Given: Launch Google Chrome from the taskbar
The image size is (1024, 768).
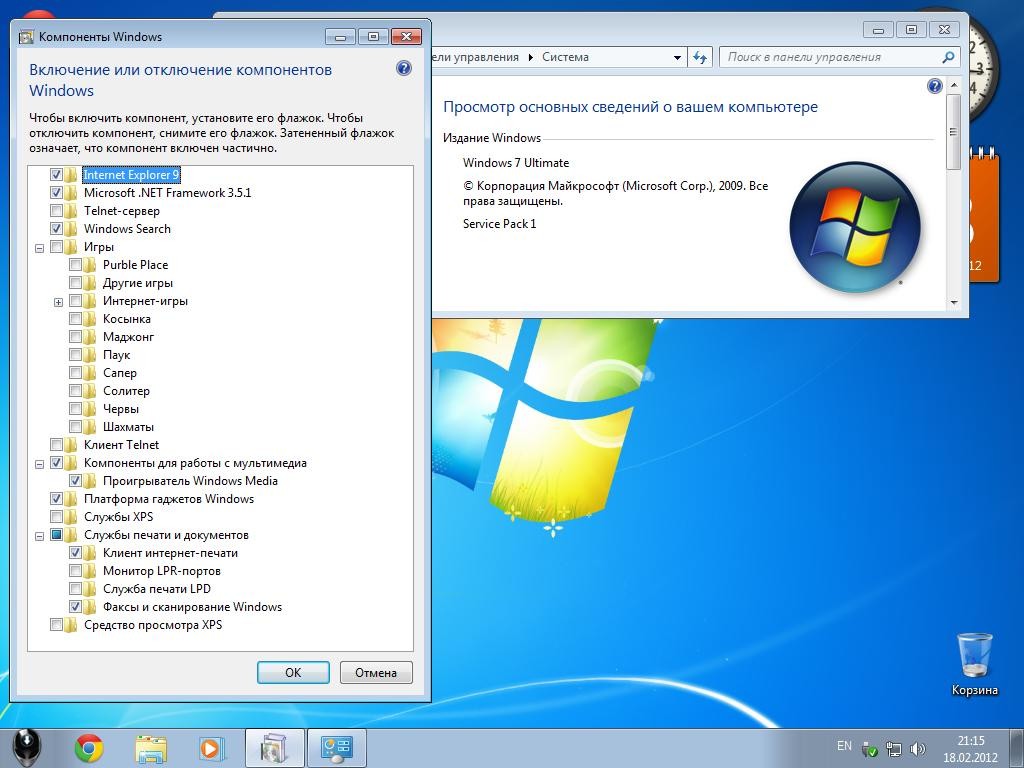Looking at the screenshot, I should (89, 748).
